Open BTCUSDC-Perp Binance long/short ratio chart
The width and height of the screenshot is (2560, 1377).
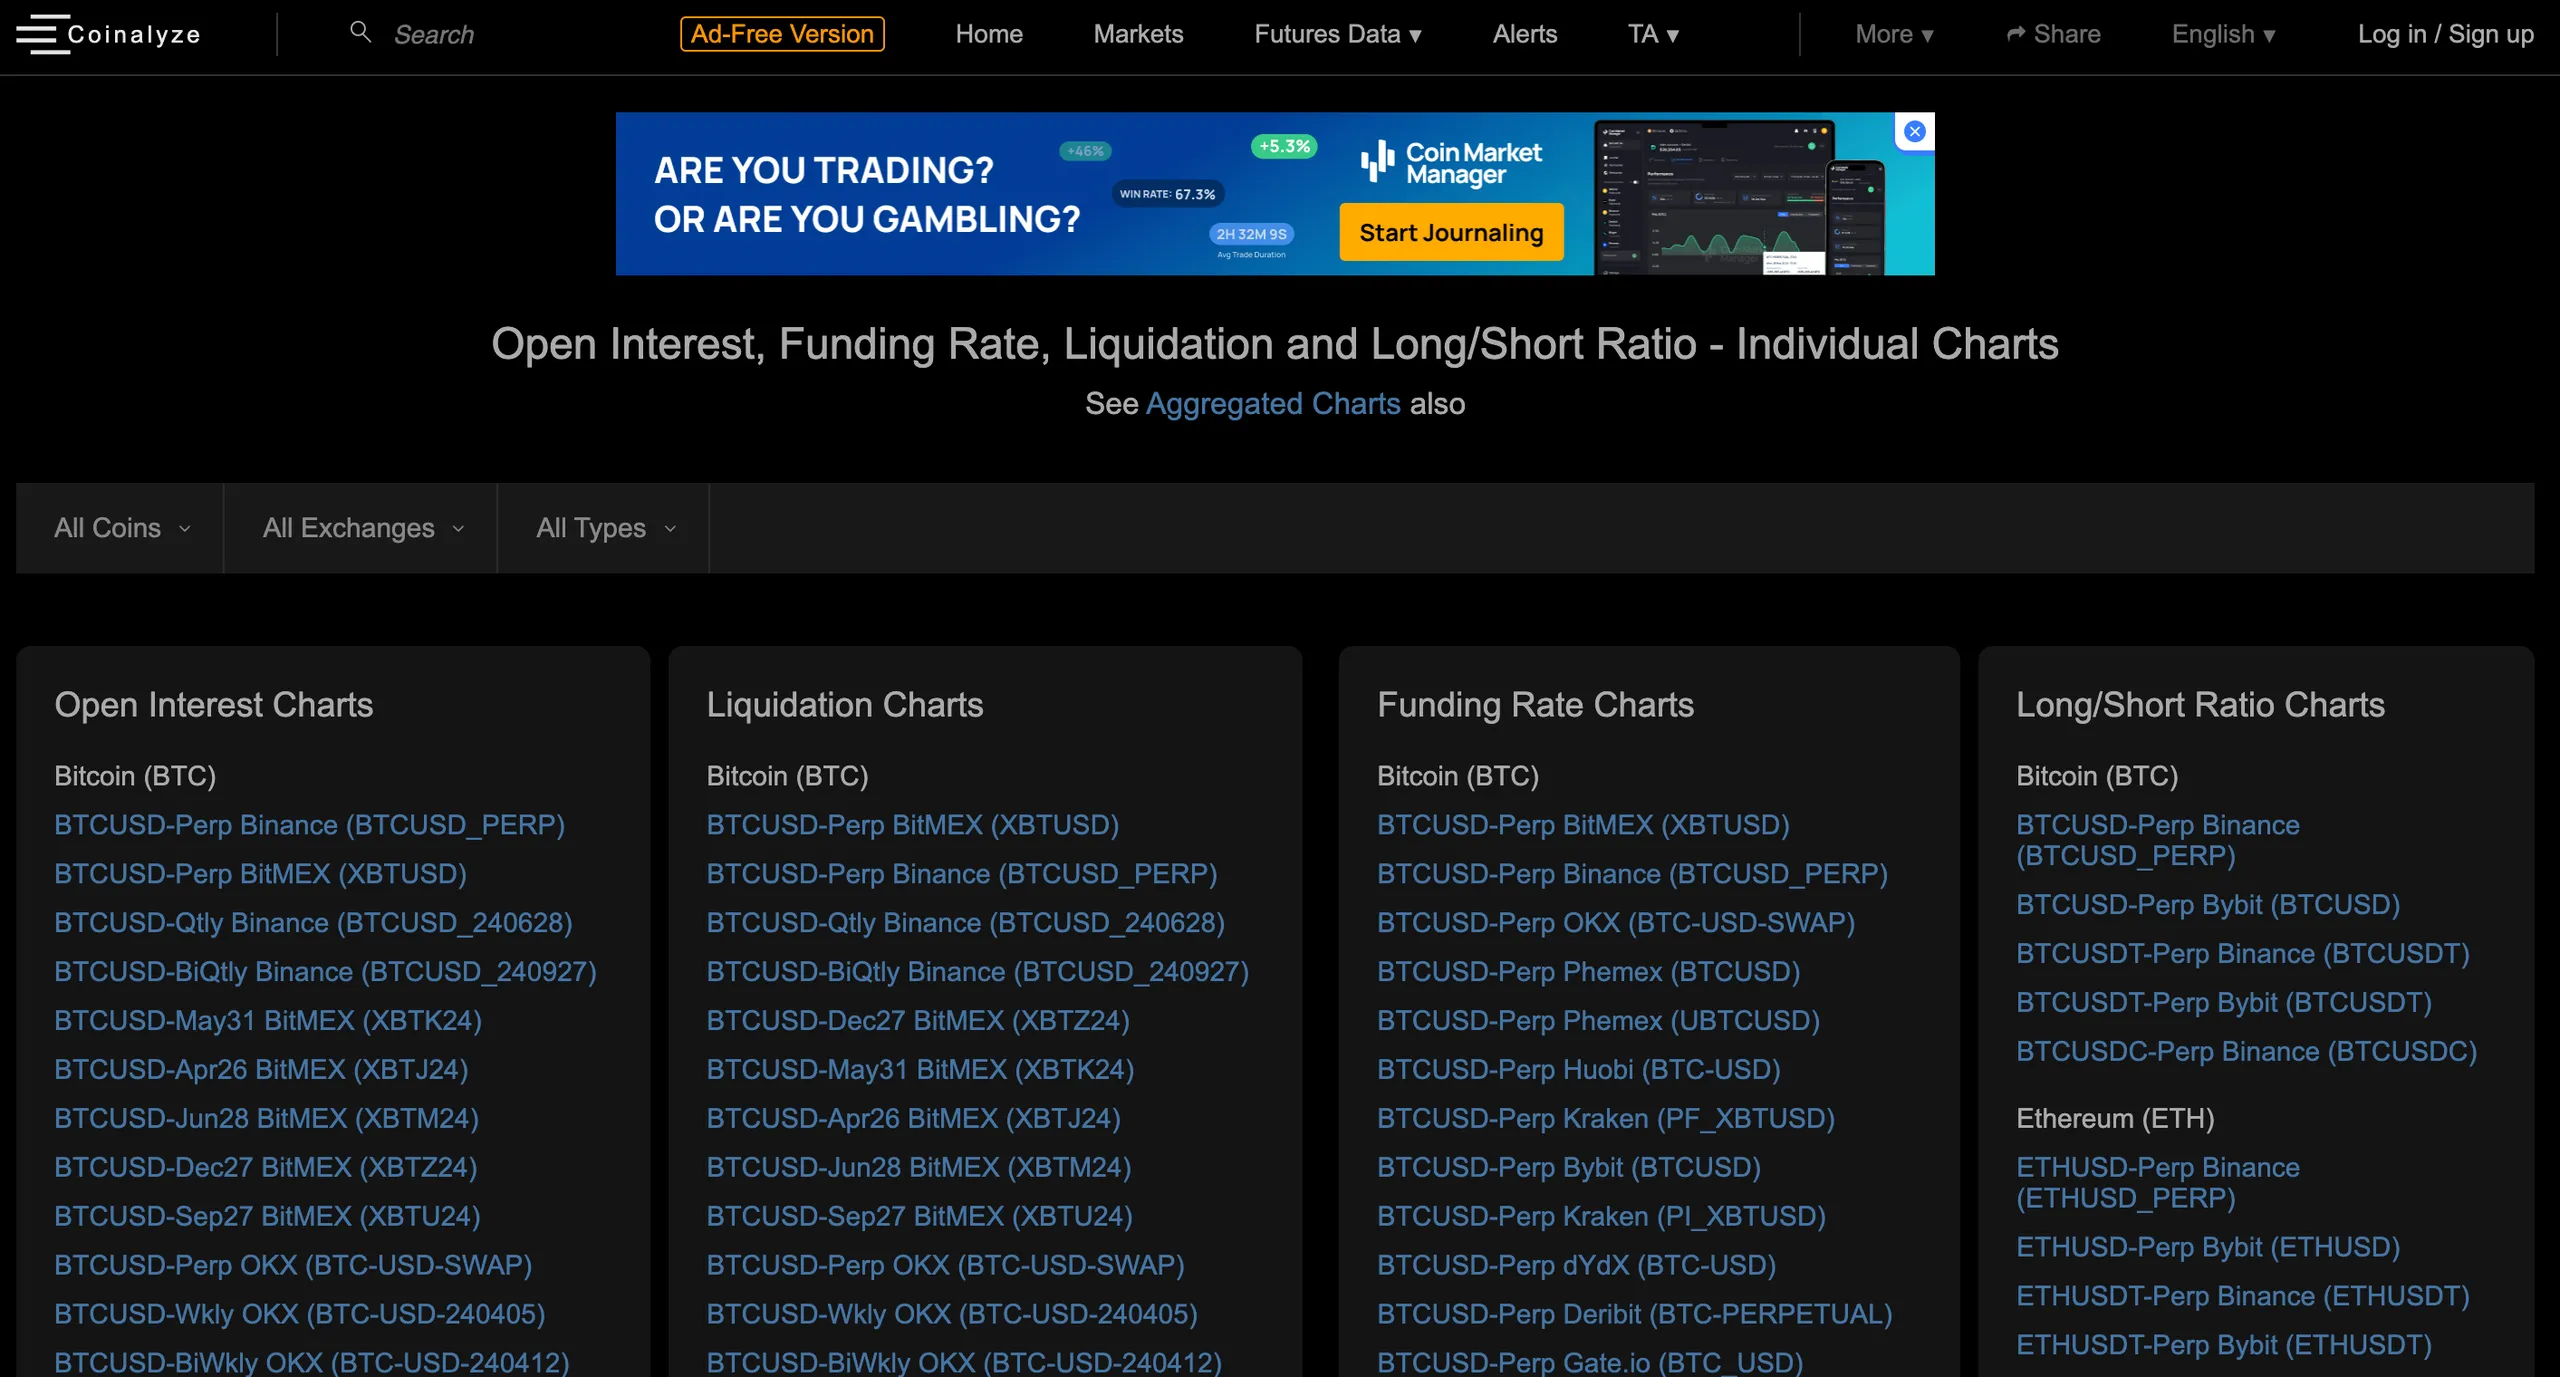pos(2246,1052)
